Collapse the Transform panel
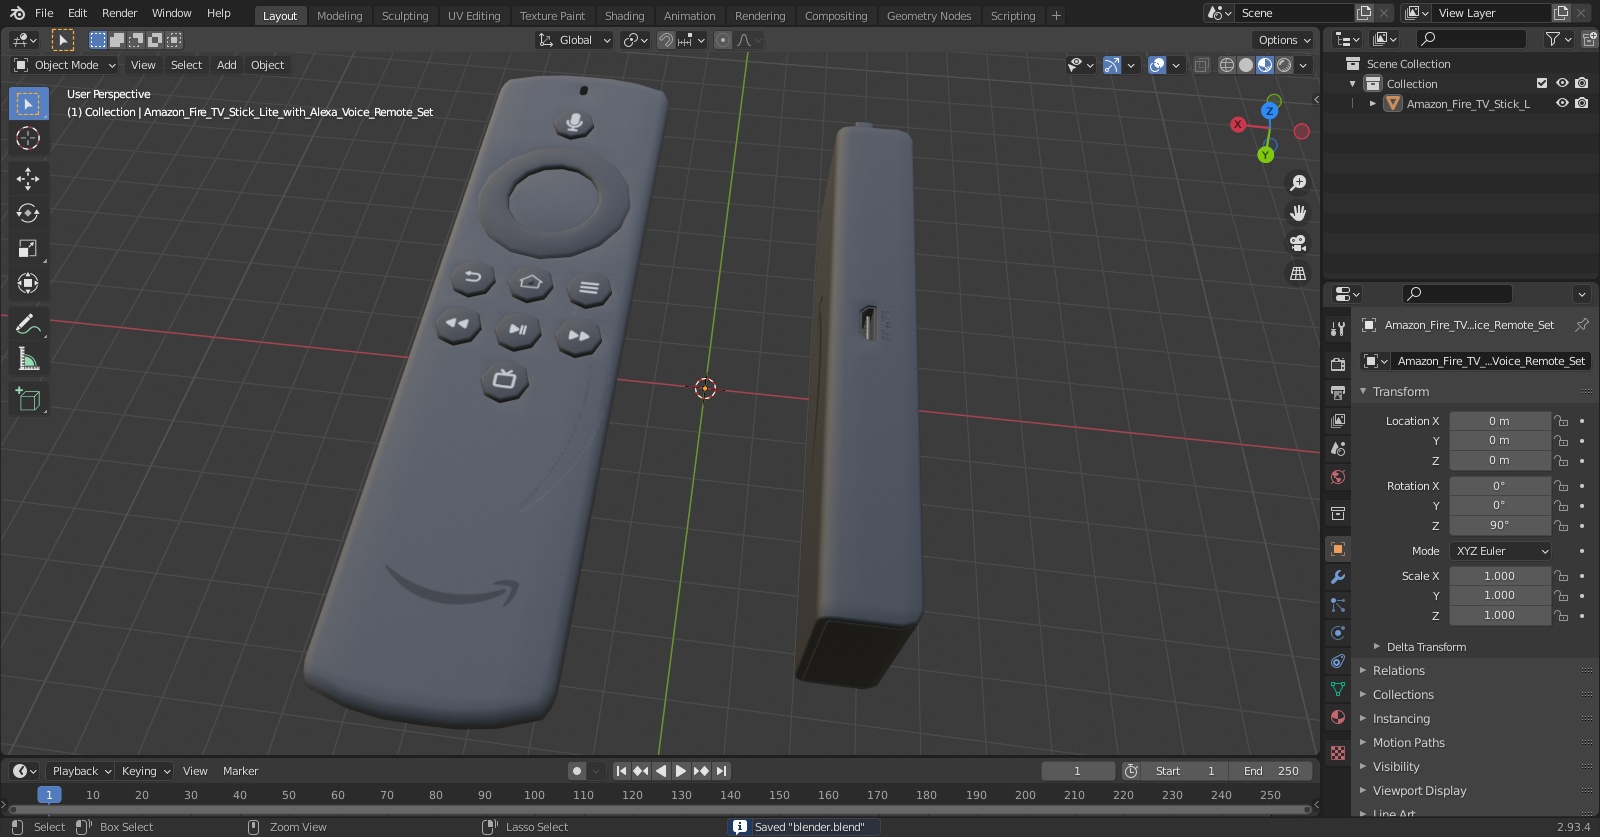The width and height of the screenshot is (1600, 837). pos(1400,392)
